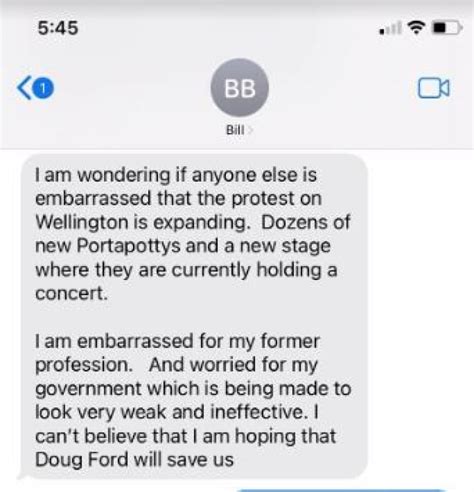Tap the battery indicator icon
474x492 pixels.
coord(447,28)
